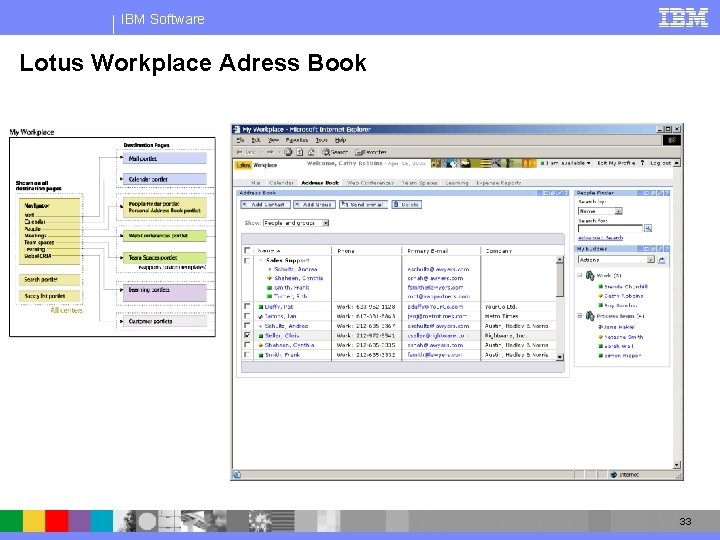Click the Search for input field
The width and height of the screenshot is (720, 540).
[x=610, y=228]
